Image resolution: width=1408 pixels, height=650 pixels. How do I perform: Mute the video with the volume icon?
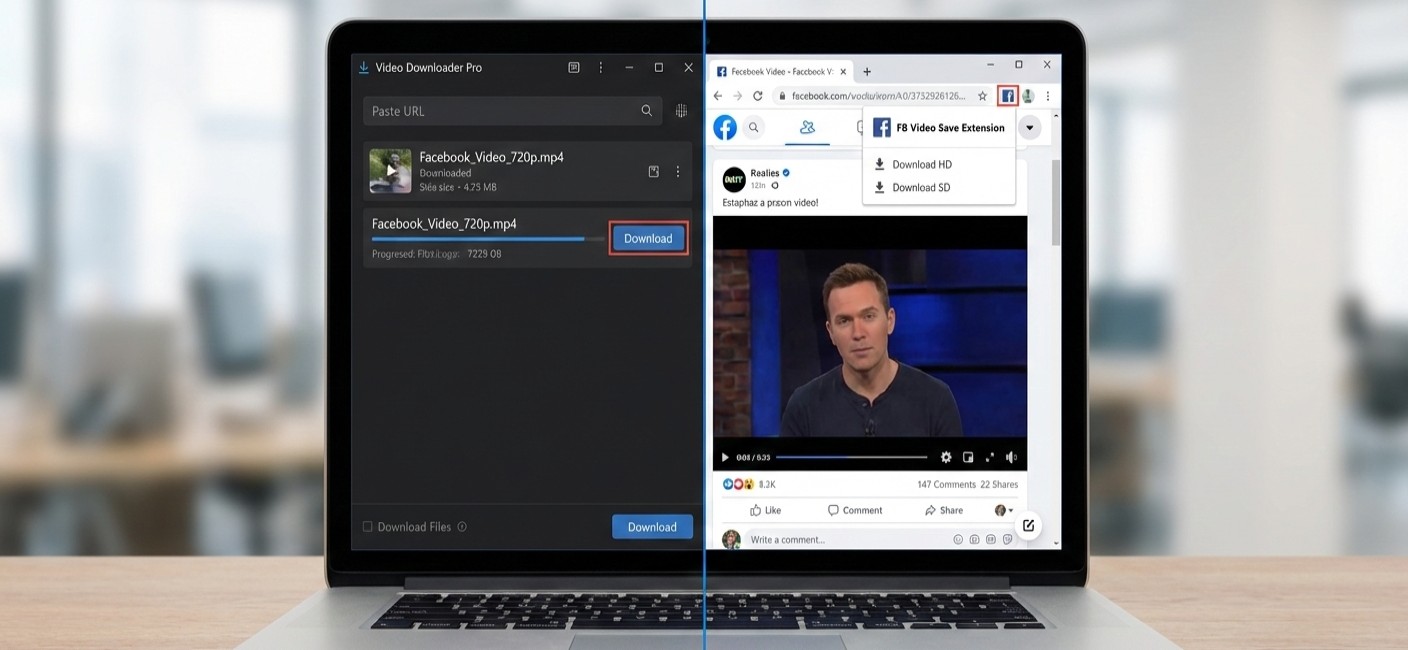(1010, 456)
